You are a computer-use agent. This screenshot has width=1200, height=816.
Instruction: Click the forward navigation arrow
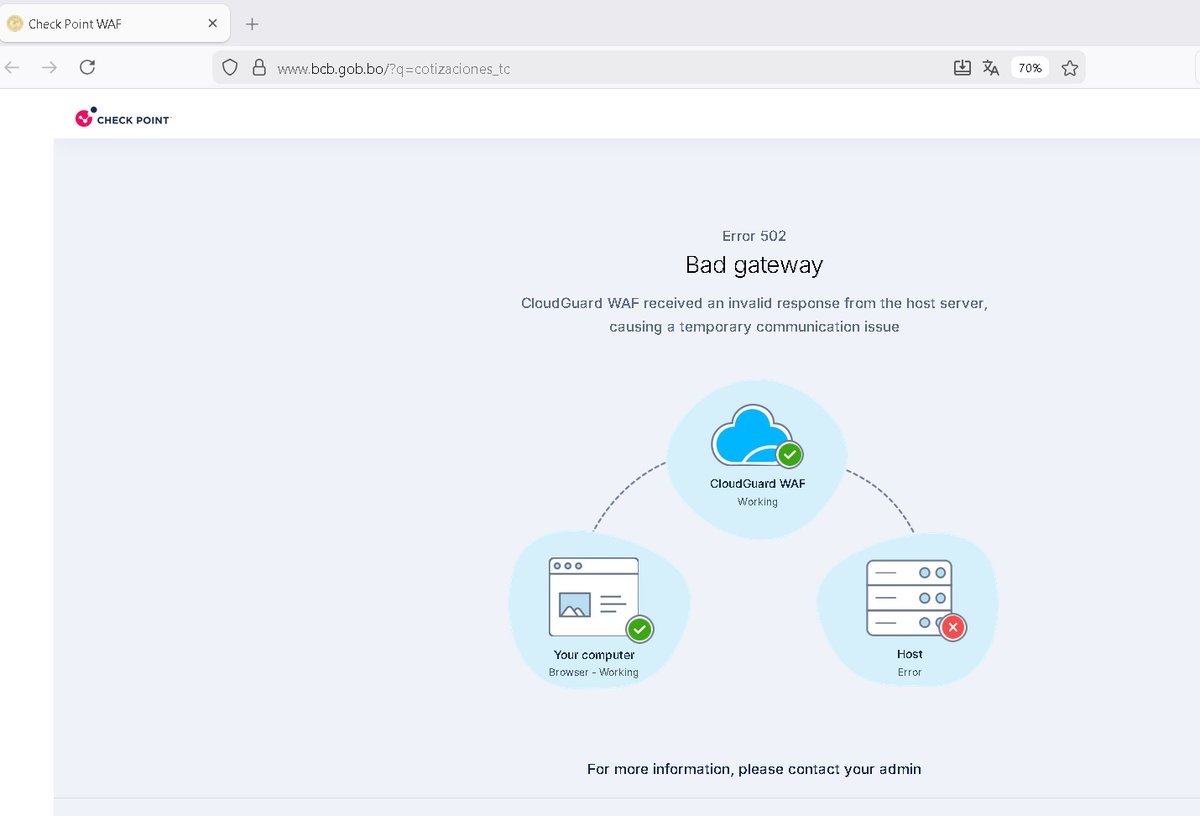(x=48, y=67)
